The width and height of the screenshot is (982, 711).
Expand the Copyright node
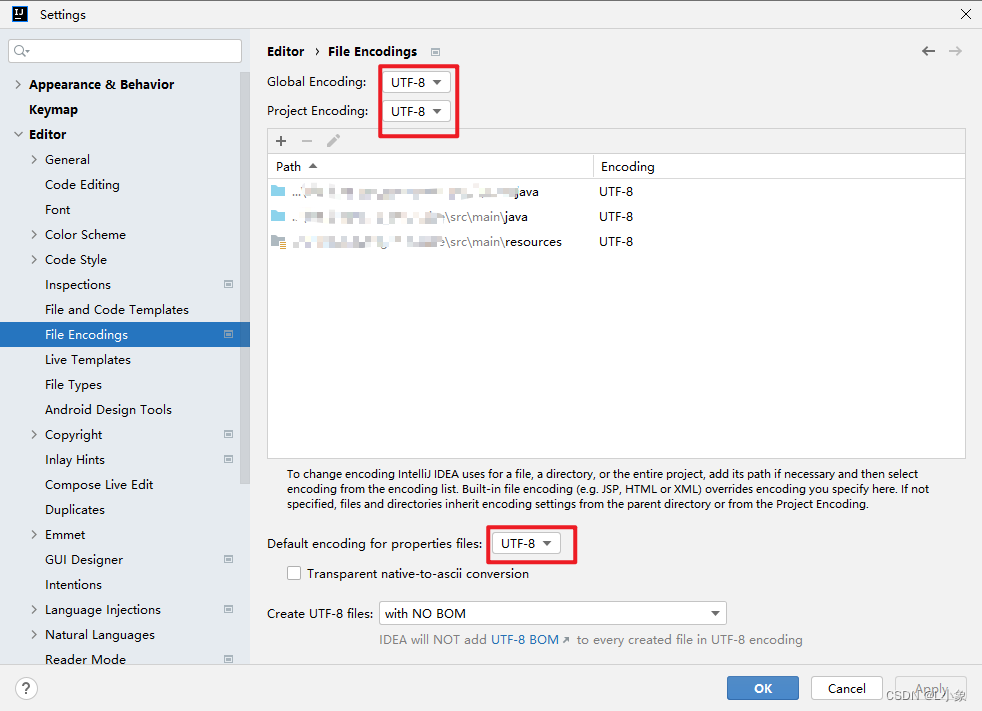coord(34,434)
